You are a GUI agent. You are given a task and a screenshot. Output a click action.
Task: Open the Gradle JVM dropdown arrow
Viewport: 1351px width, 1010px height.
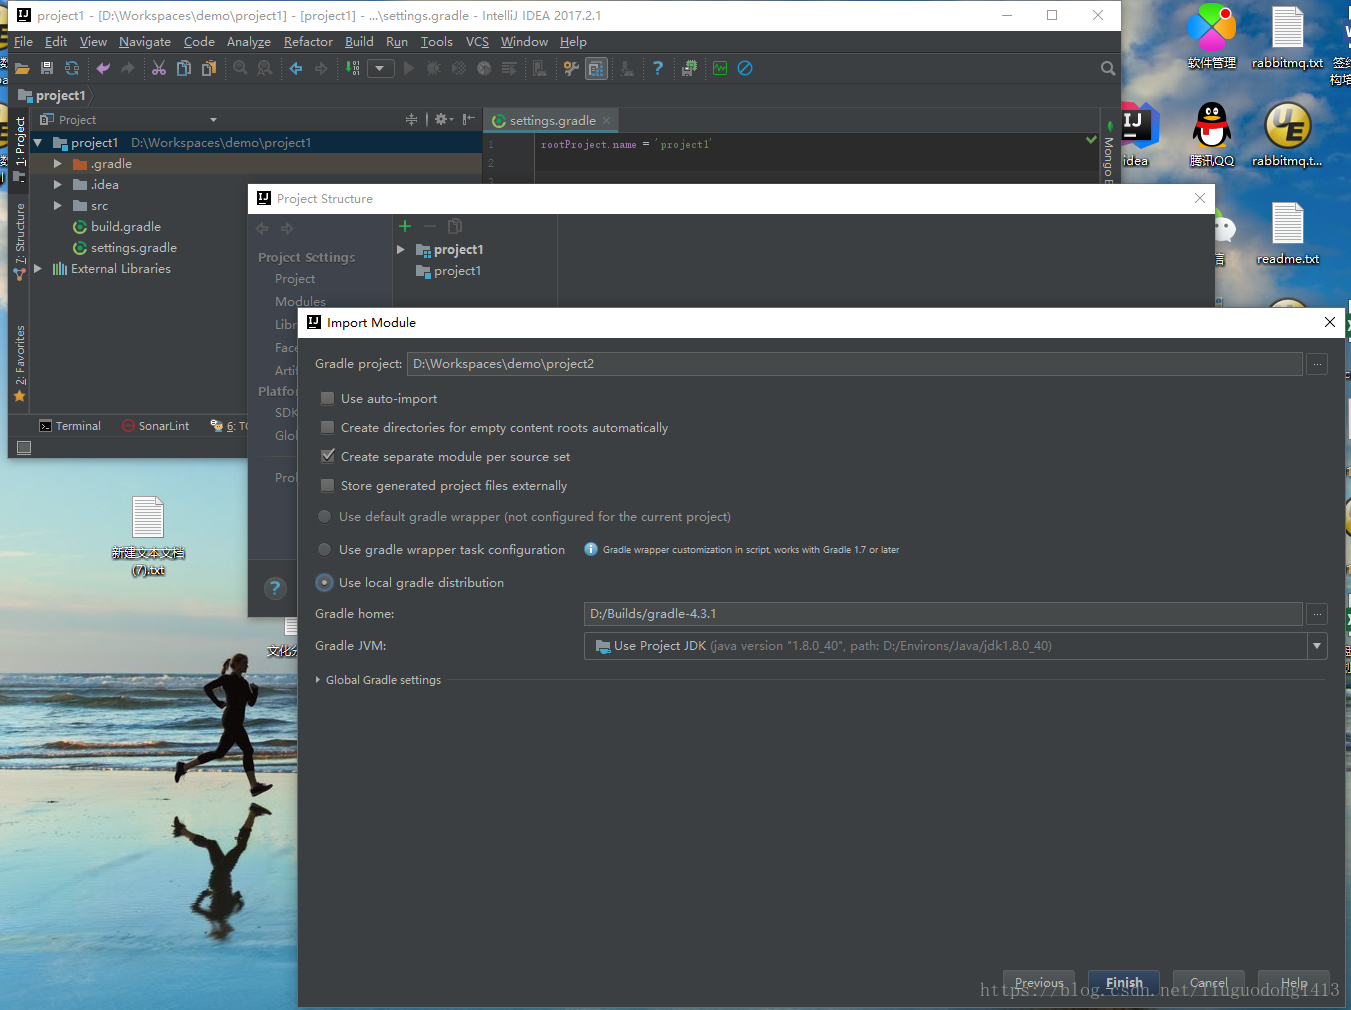click(1317, 646)
